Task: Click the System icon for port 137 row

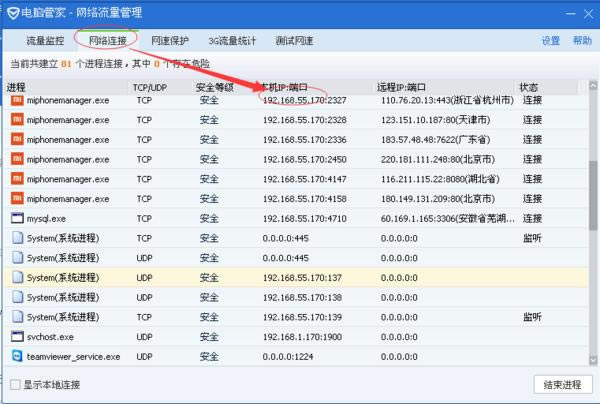Action: 16,277
